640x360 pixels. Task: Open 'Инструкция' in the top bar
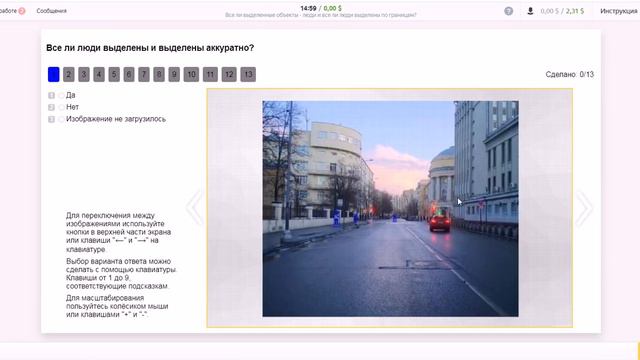[618, 11]
